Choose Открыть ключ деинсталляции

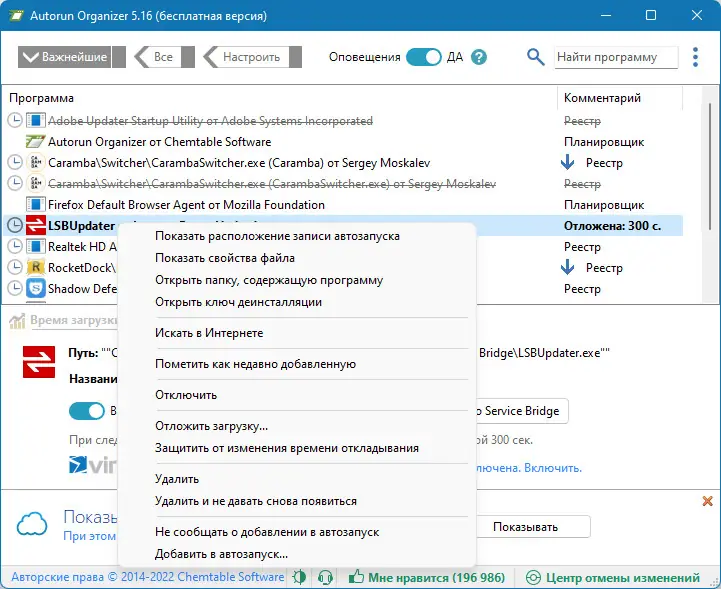[297, 302]
